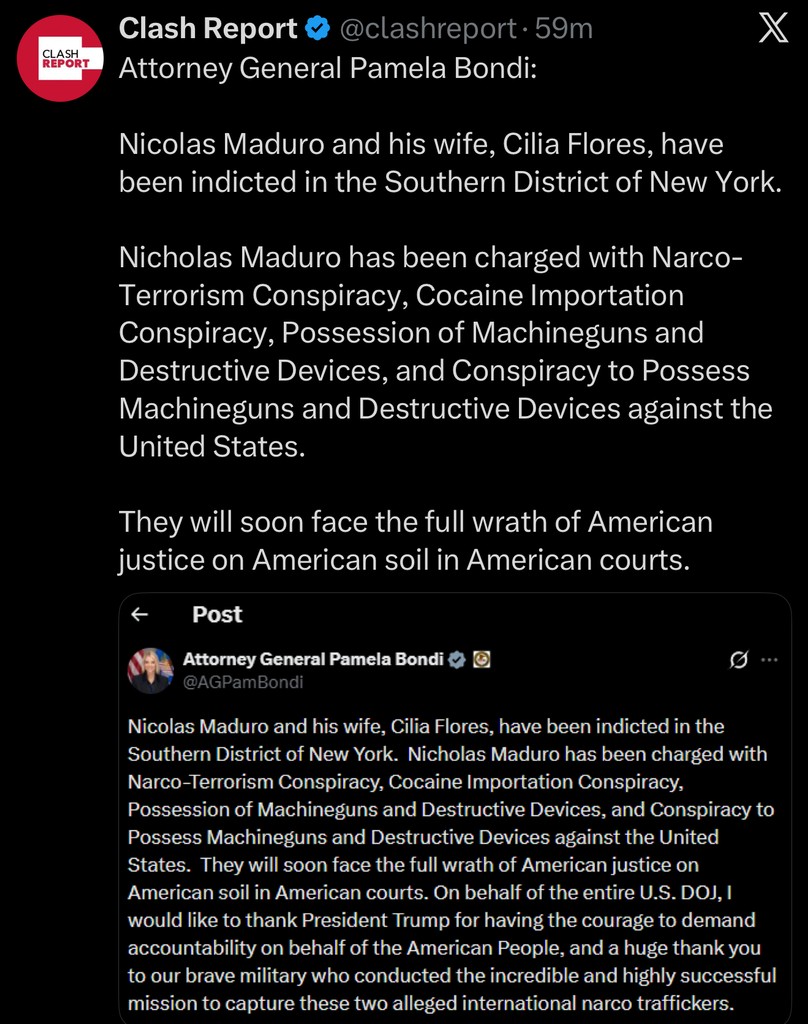Click the X logo icon
The width and height of the screenshot is (808, 1024).
pos(773,30)
